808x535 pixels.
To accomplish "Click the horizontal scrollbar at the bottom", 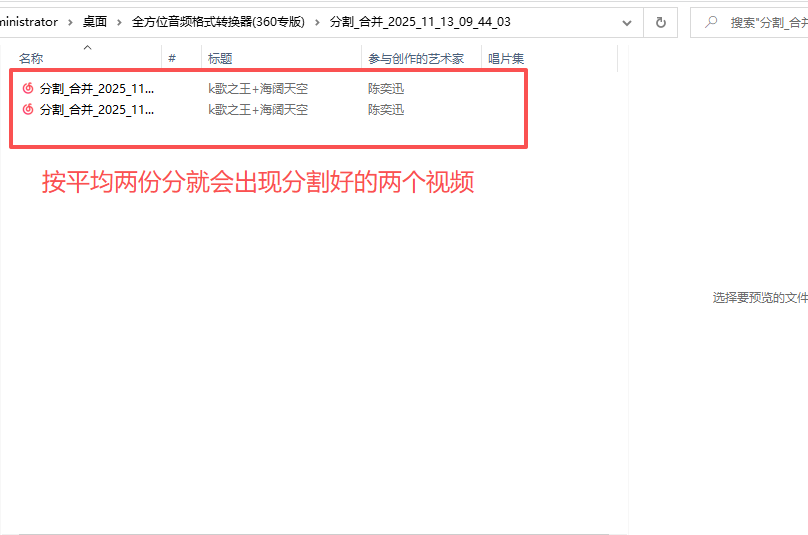I will click(x=314, y=533).
